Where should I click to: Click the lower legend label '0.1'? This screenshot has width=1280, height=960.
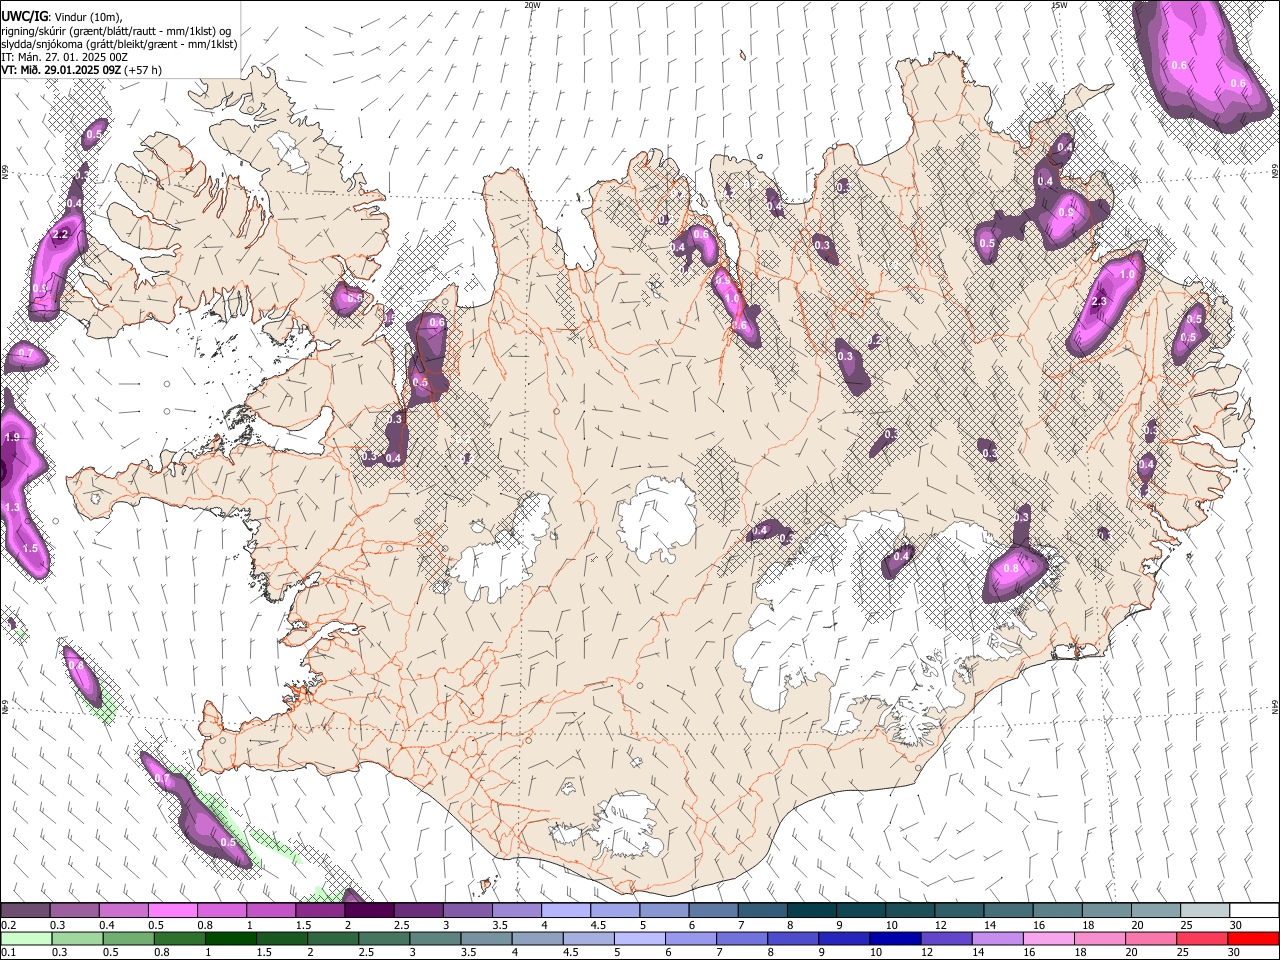[x=7, y=953]
